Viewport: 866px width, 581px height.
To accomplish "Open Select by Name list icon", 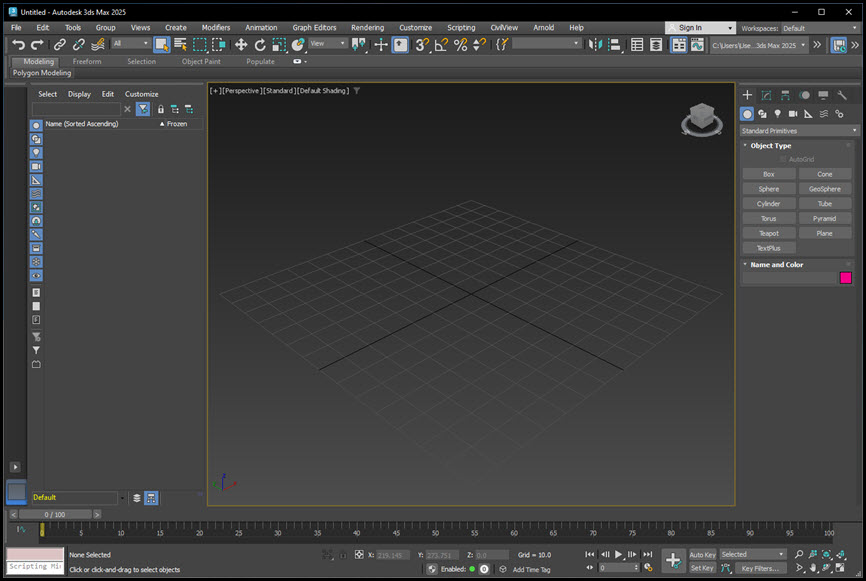I will click(180, 45).
